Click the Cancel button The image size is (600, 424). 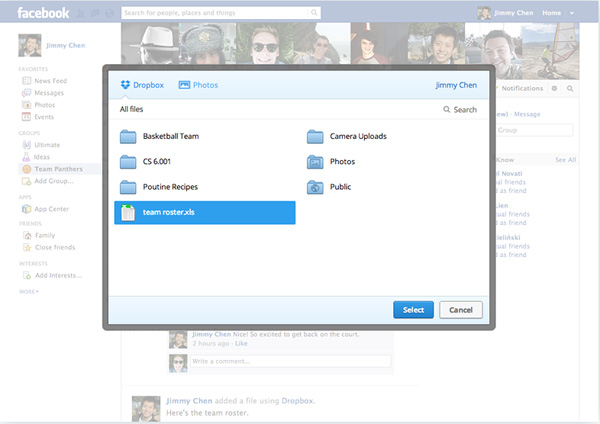tap(461, 310)
